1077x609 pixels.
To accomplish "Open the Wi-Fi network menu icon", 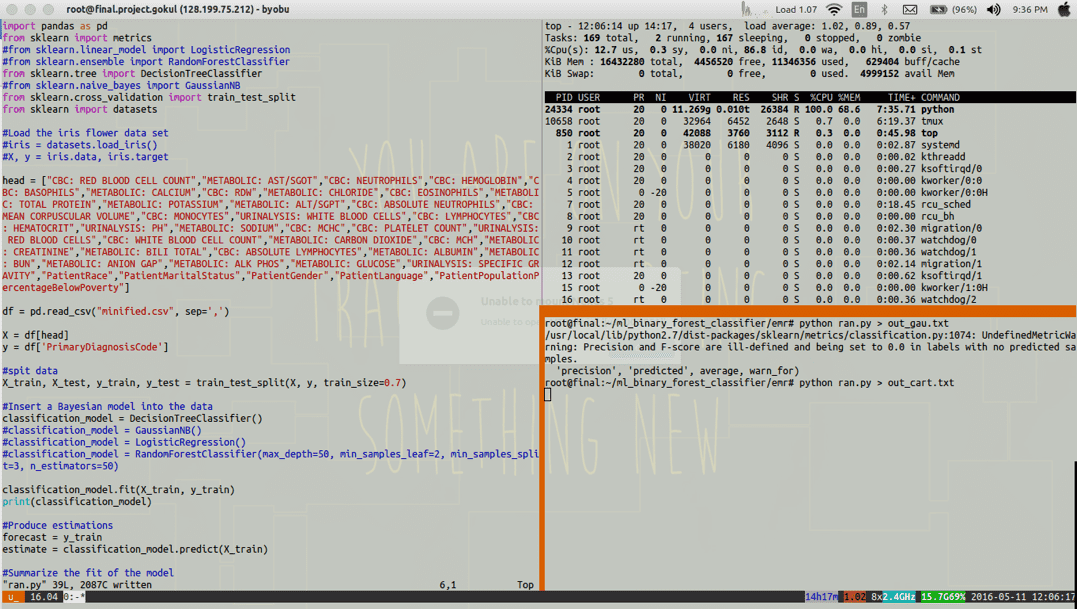I will 834,10.
